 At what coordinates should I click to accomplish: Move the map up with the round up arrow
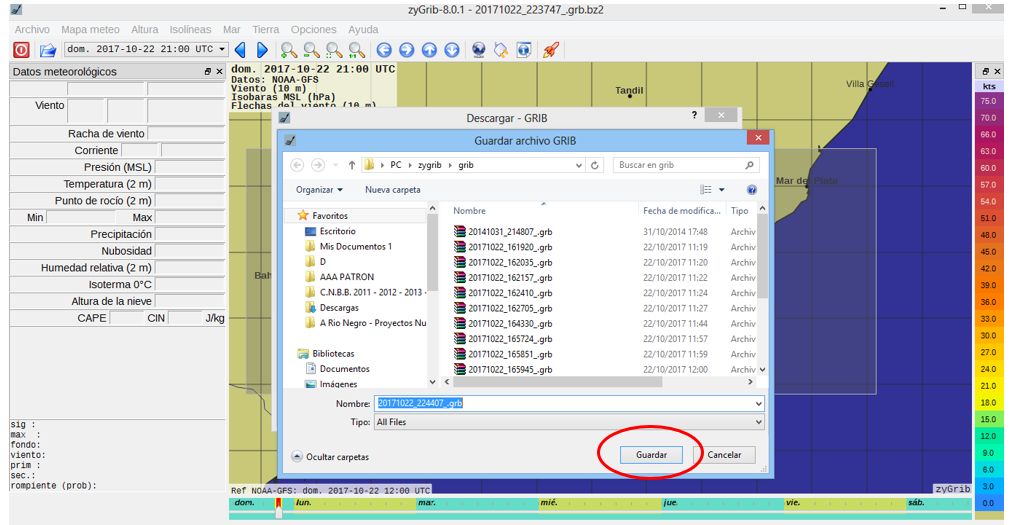pos(429,50)
